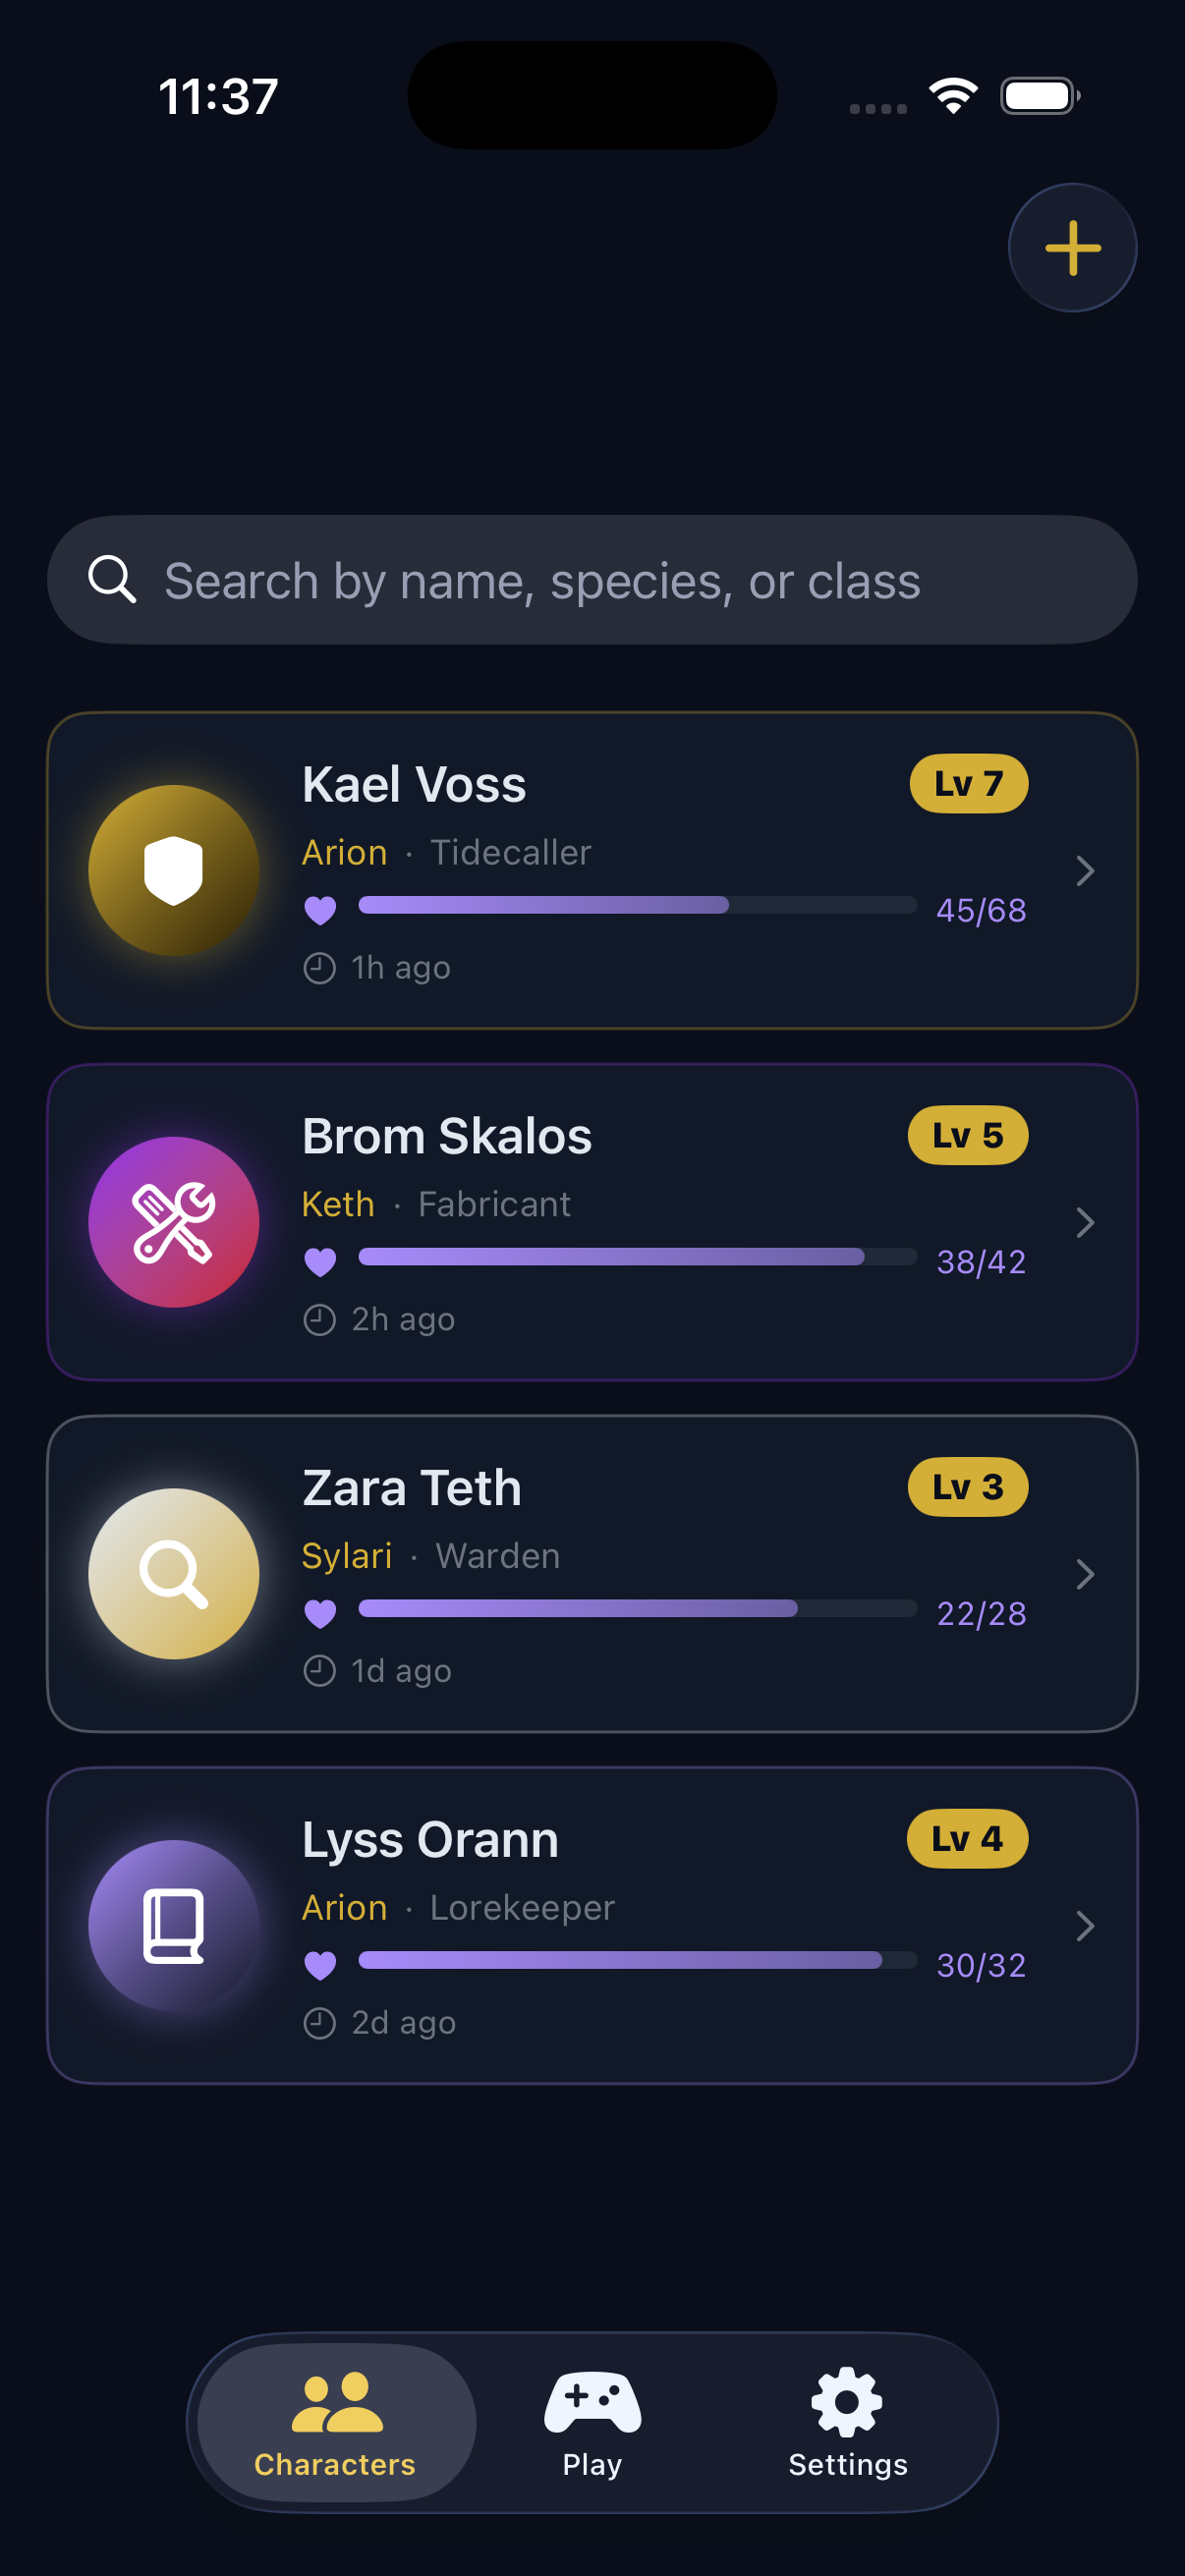Click the search magnifier icon in search bar

[112, 580]
